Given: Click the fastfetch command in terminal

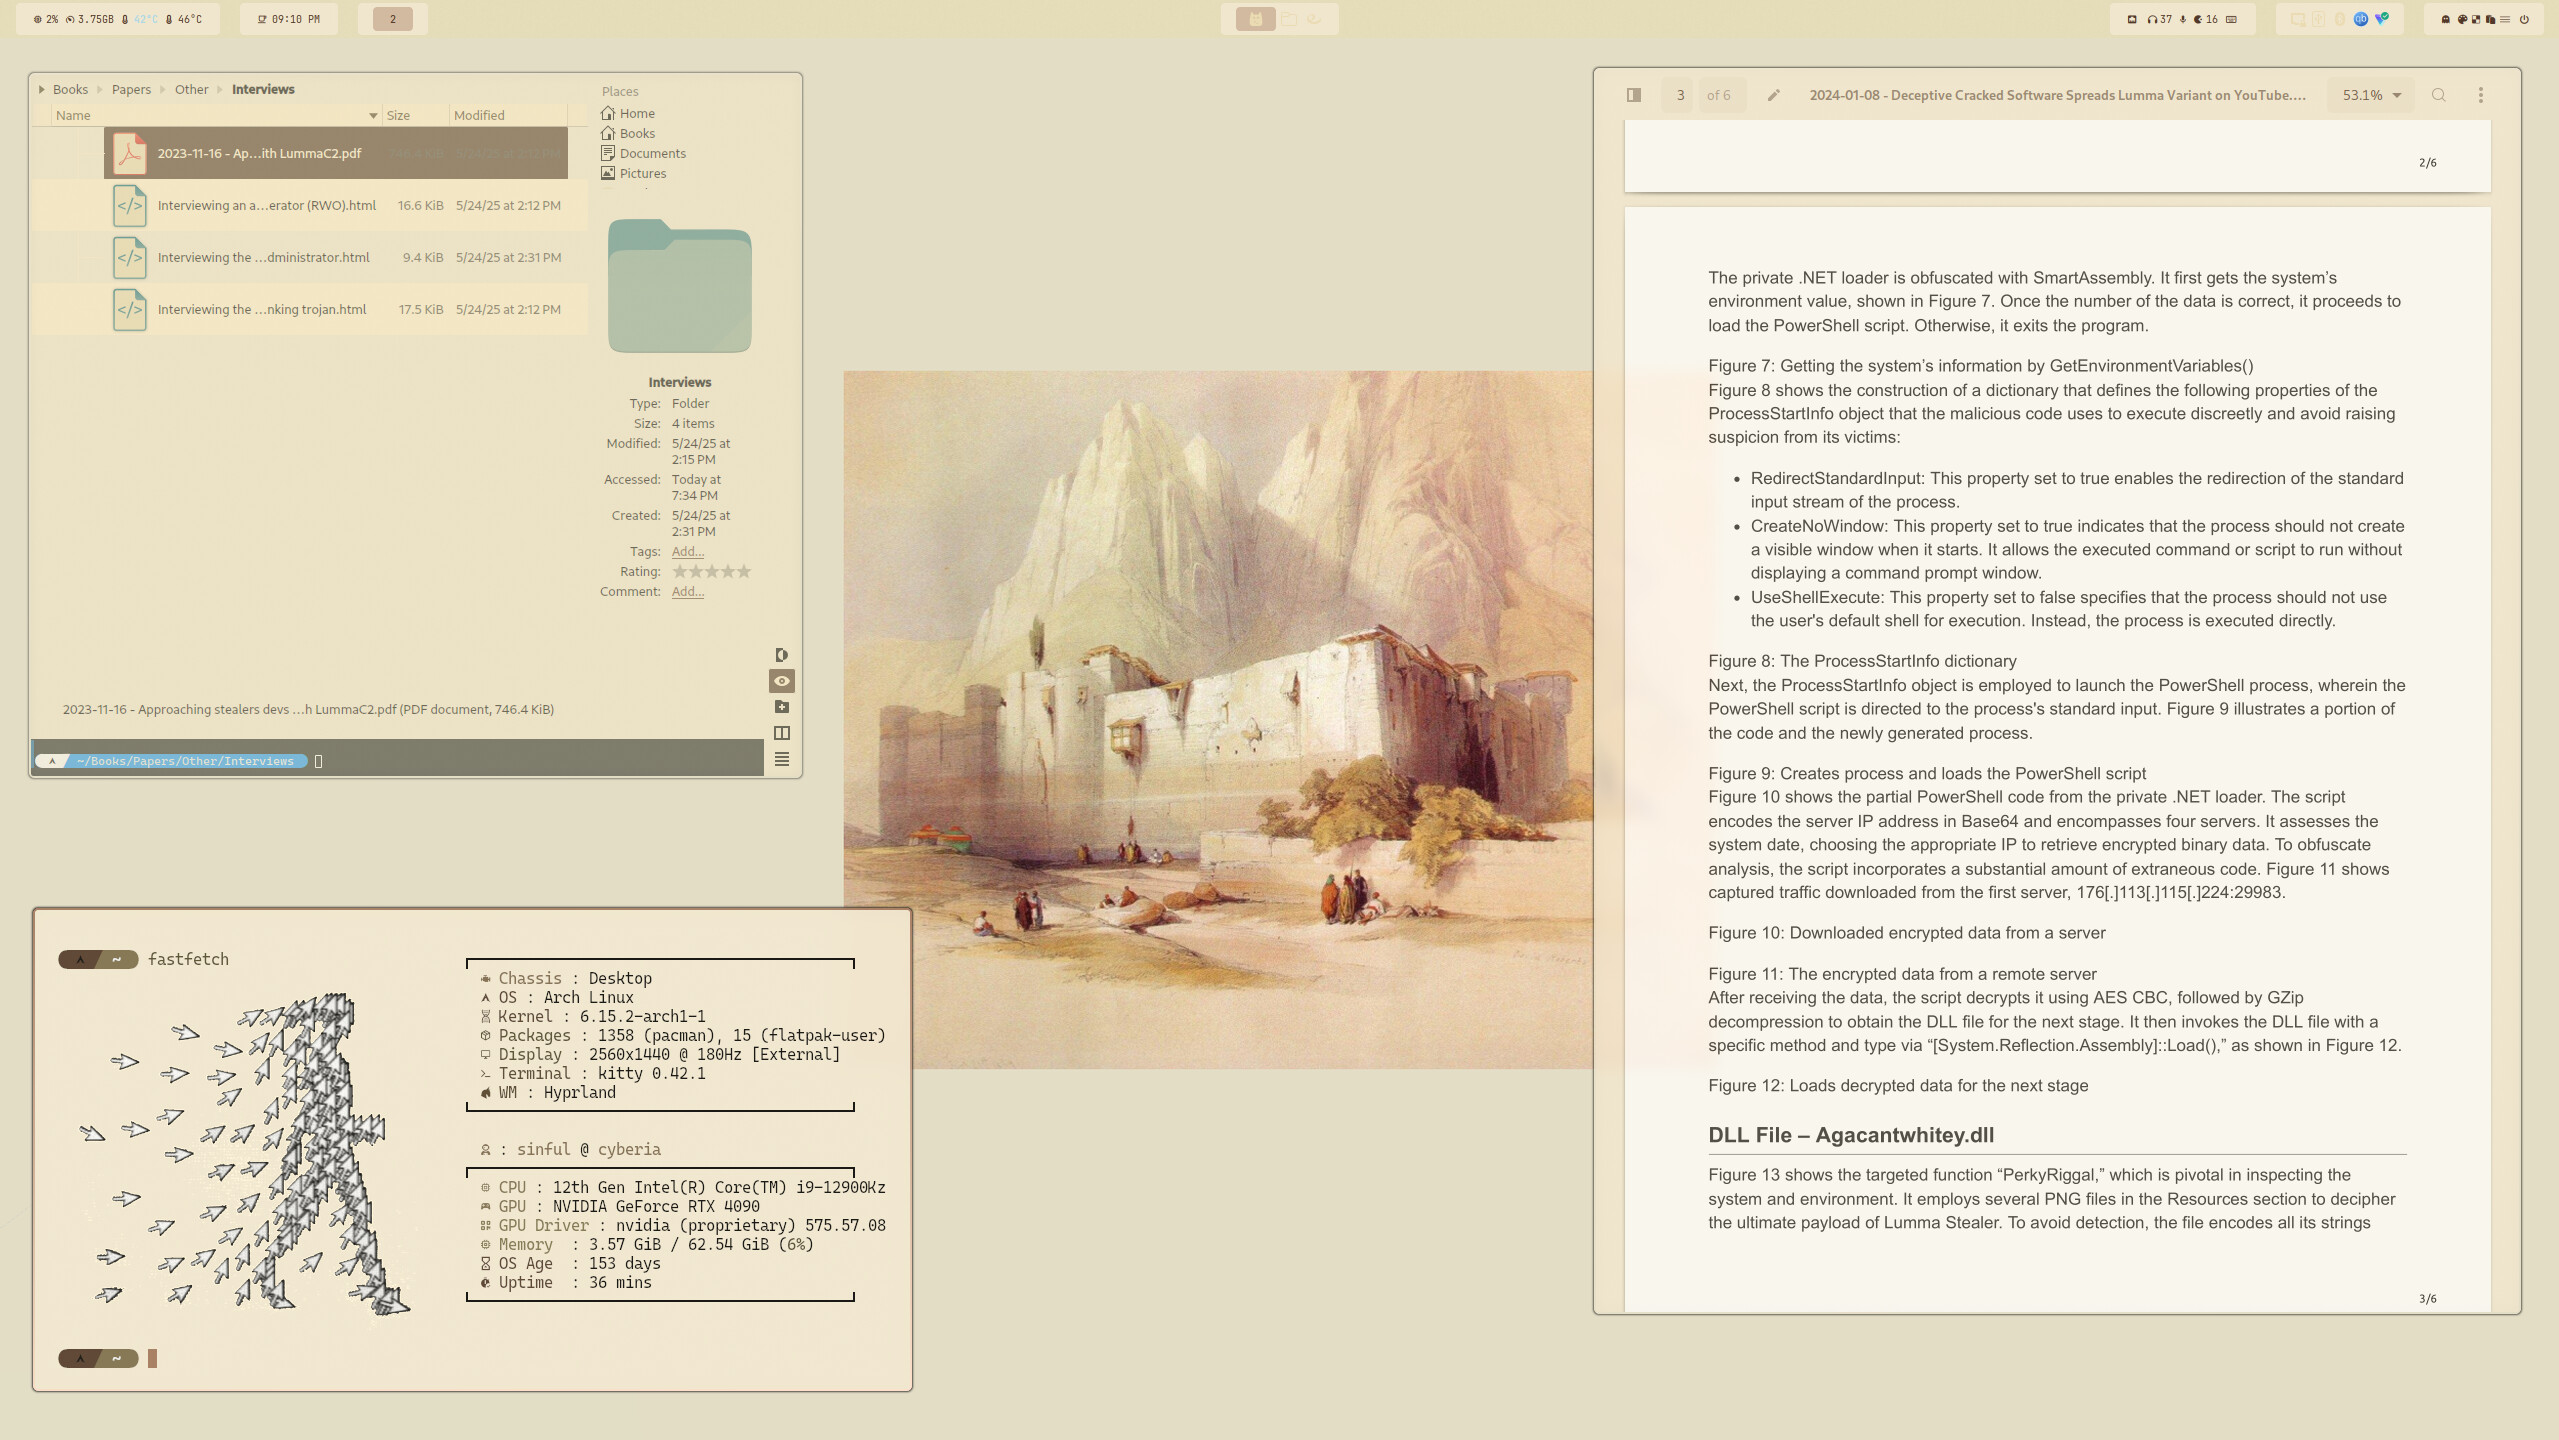Looking at the screenshot, I should (188, 959).
